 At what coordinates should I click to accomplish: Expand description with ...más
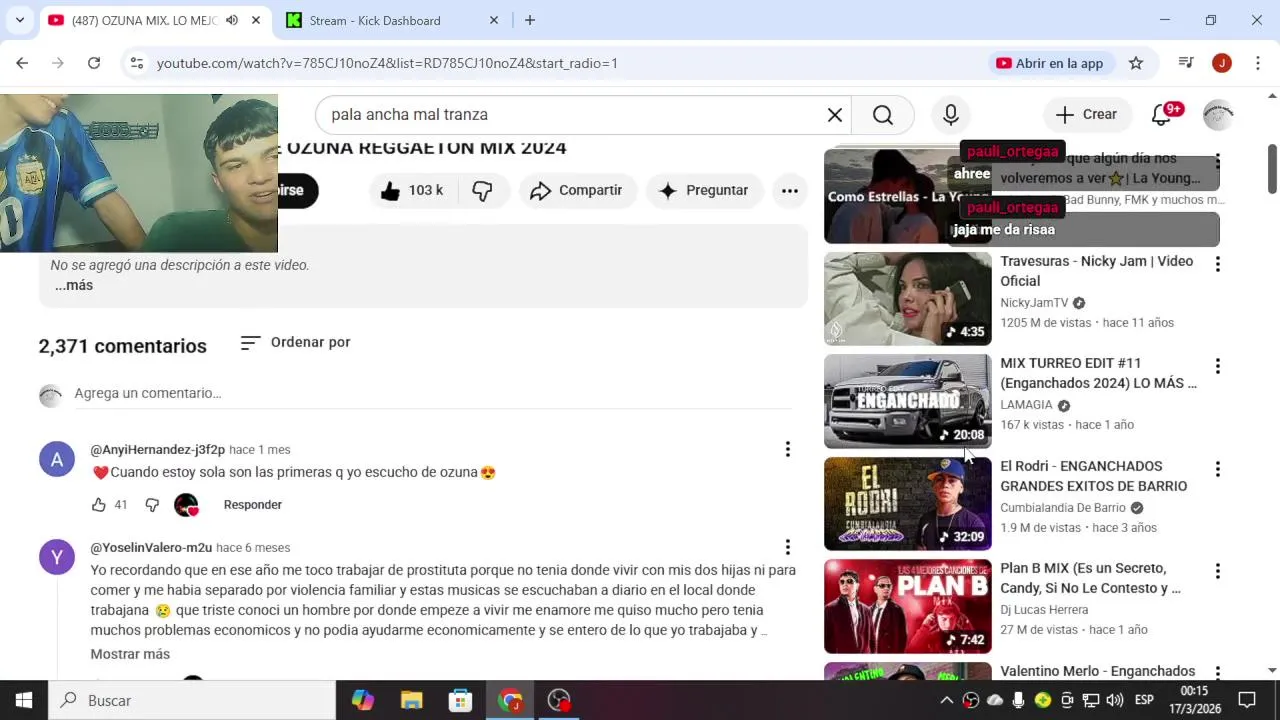click(74, 285)
